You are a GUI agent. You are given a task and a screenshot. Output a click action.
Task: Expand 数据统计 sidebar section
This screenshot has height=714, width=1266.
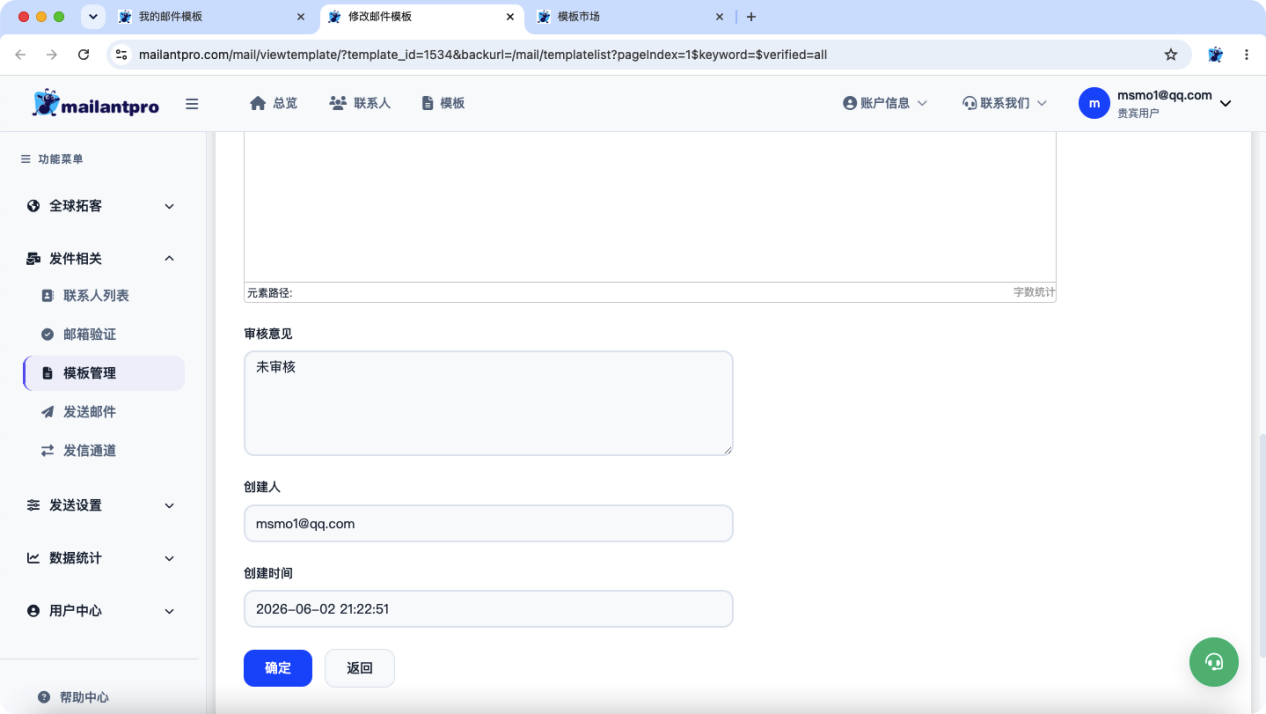[100, 558]
